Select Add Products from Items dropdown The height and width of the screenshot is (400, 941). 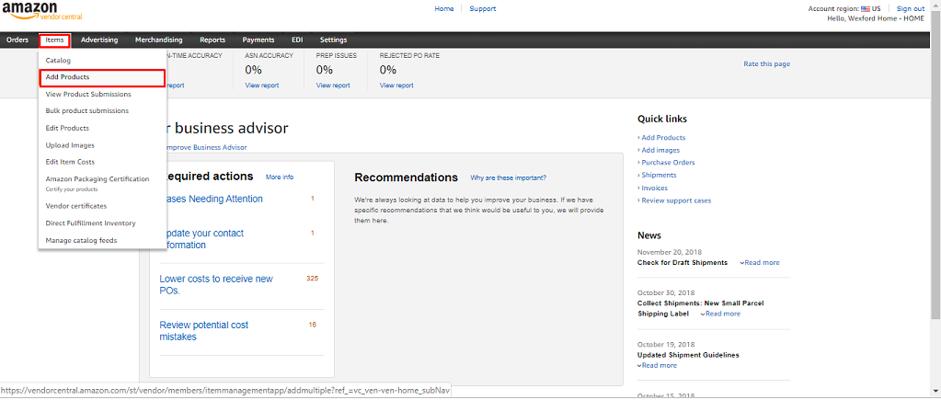67,77
